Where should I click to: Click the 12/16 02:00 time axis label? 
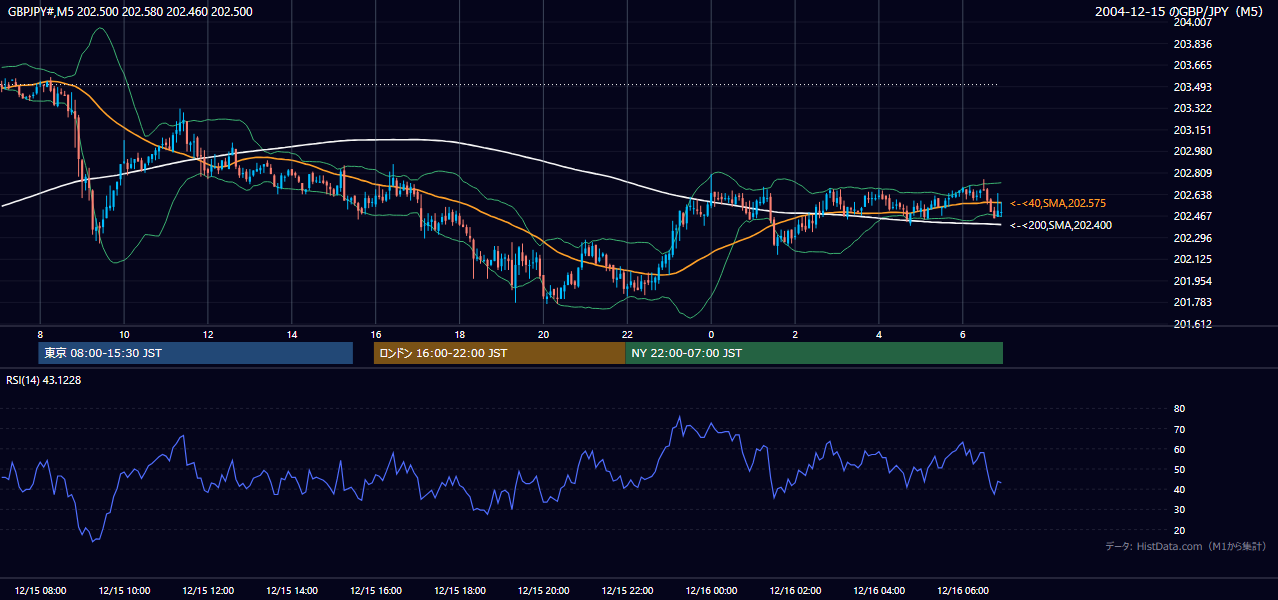click(796, 590)
